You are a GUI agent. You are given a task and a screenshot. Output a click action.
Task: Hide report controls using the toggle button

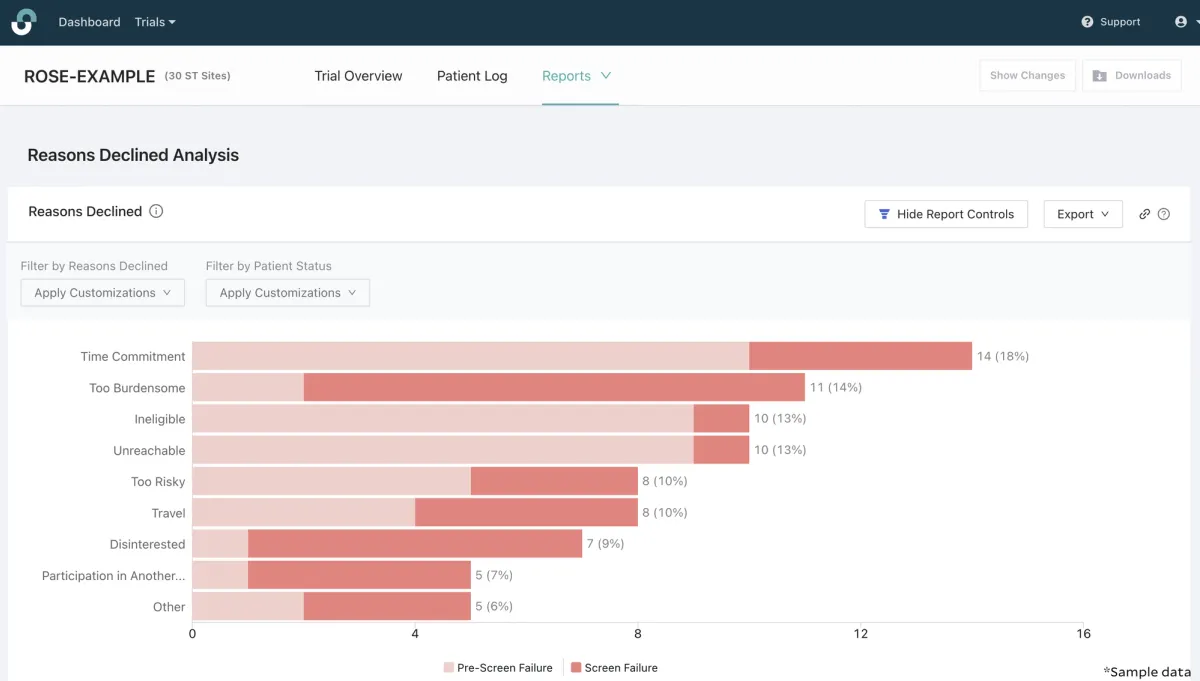point(946,213)
